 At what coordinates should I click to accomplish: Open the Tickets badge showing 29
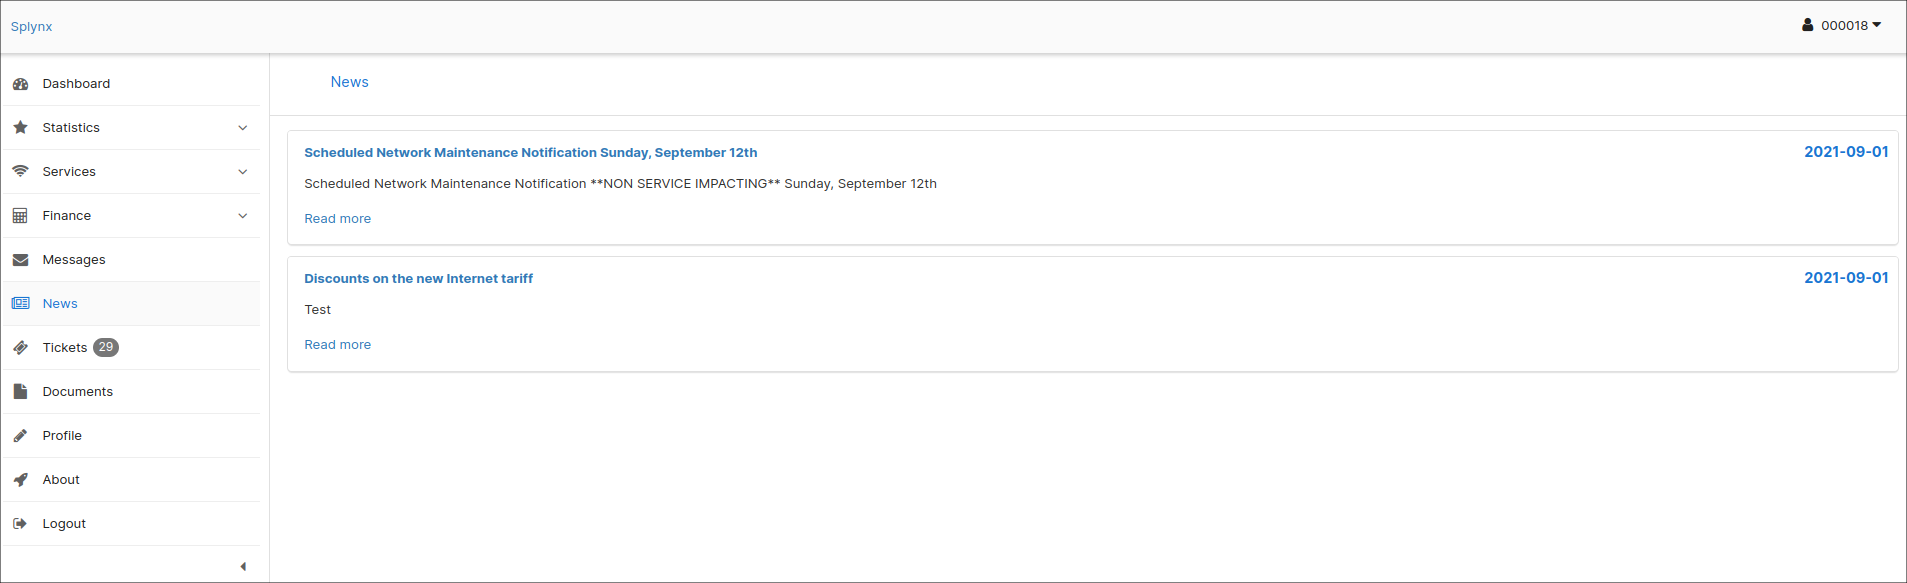click(x=106, y=347)
